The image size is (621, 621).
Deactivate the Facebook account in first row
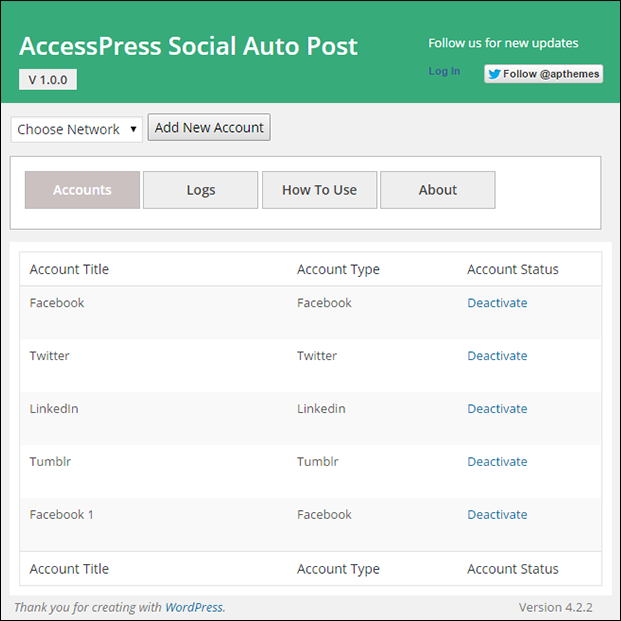497,303
